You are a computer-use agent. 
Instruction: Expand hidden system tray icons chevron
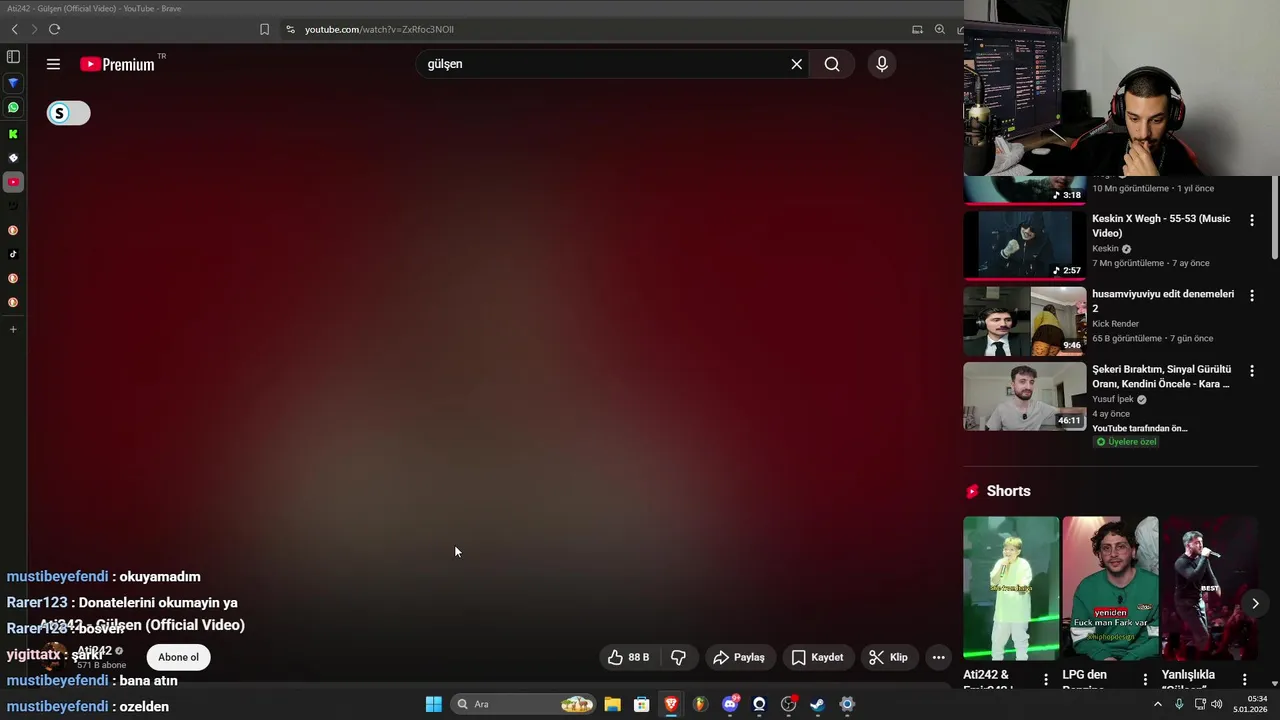click(x=1158, y=704)
